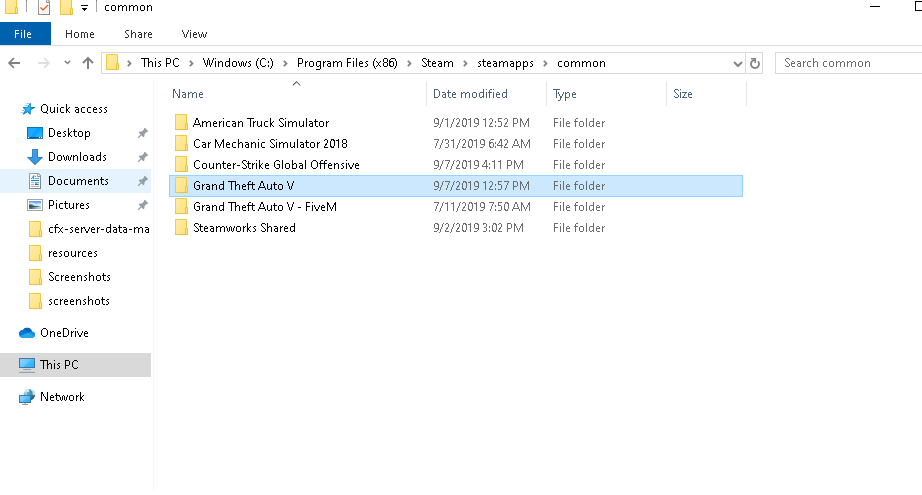Select the Grand Theft Auto V folder icon

click(x=181, y=186)
